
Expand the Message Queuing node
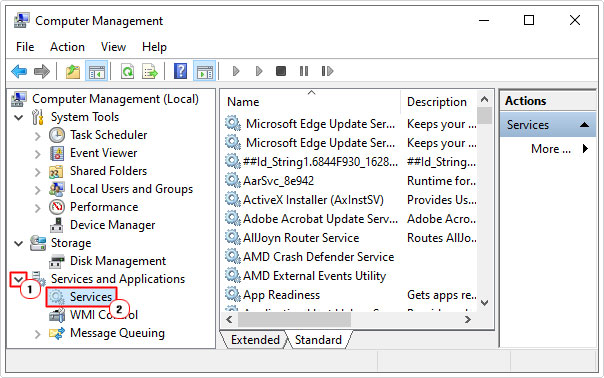[x=37, y=334]
